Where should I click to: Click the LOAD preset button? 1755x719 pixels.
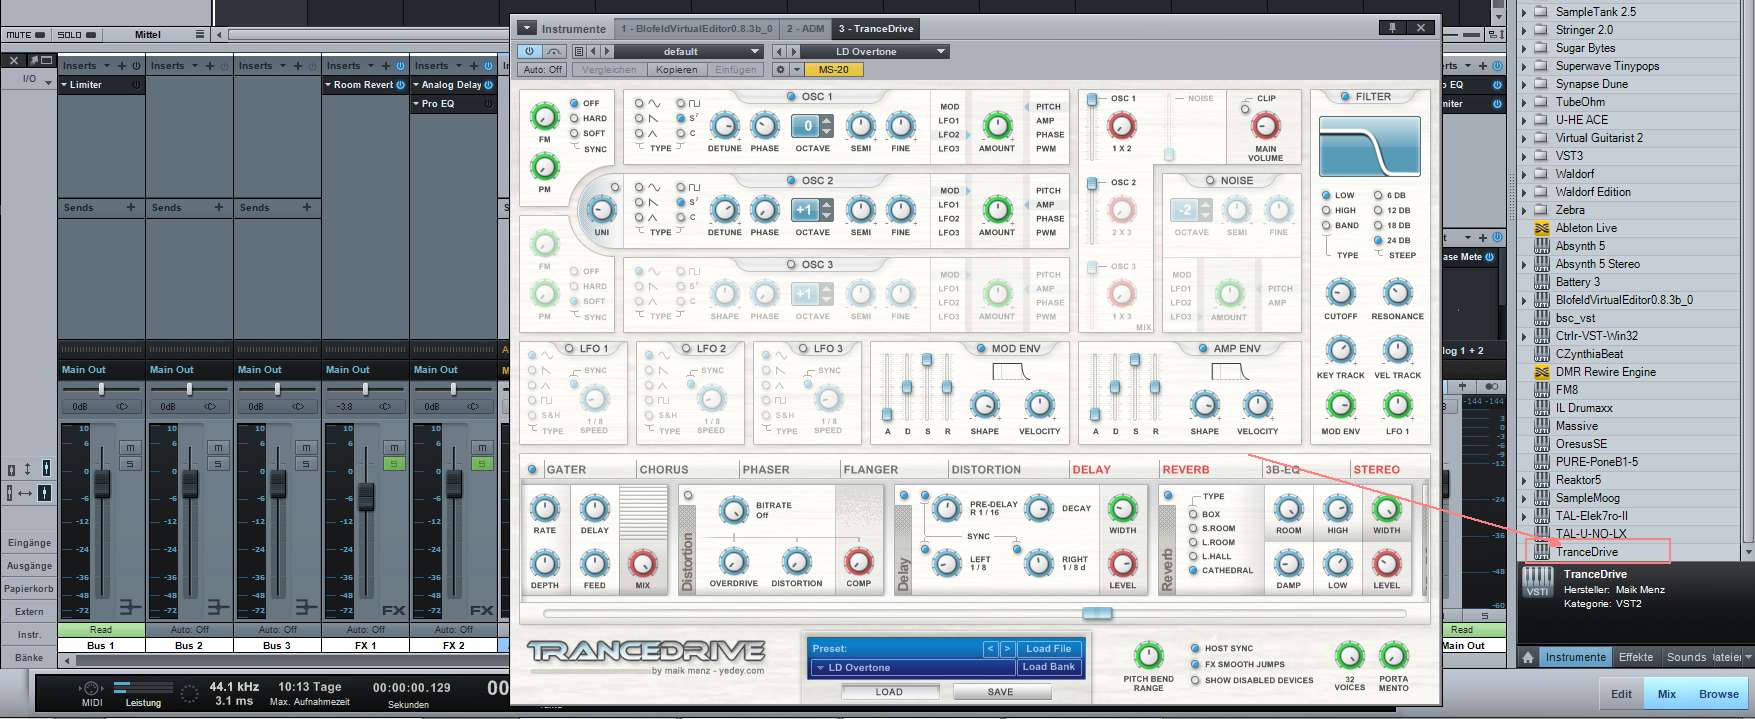(889, 691)
